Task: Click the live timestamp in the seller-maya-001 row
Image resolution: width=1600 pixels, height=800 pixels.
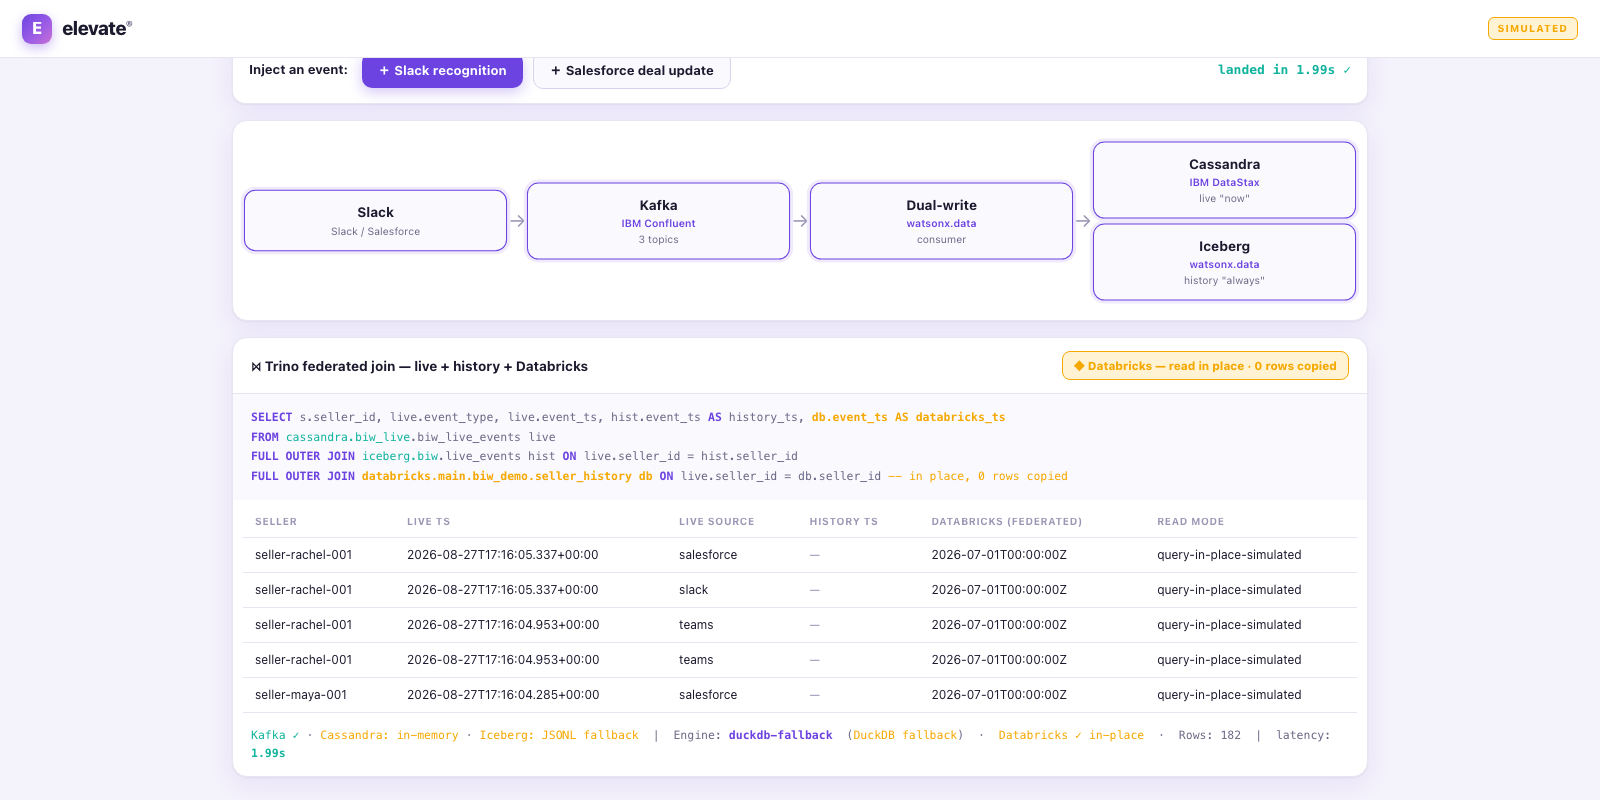Action: coord(503,695)
